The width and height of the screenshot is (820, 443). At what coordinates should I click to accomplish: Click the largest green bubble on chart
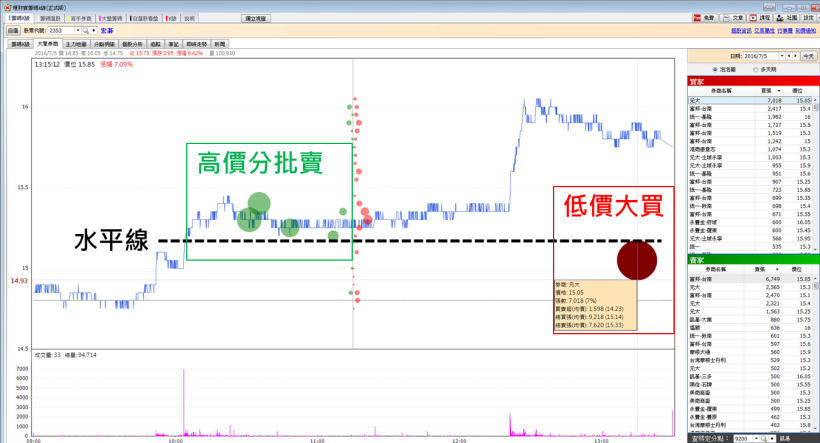click(259, 204)
